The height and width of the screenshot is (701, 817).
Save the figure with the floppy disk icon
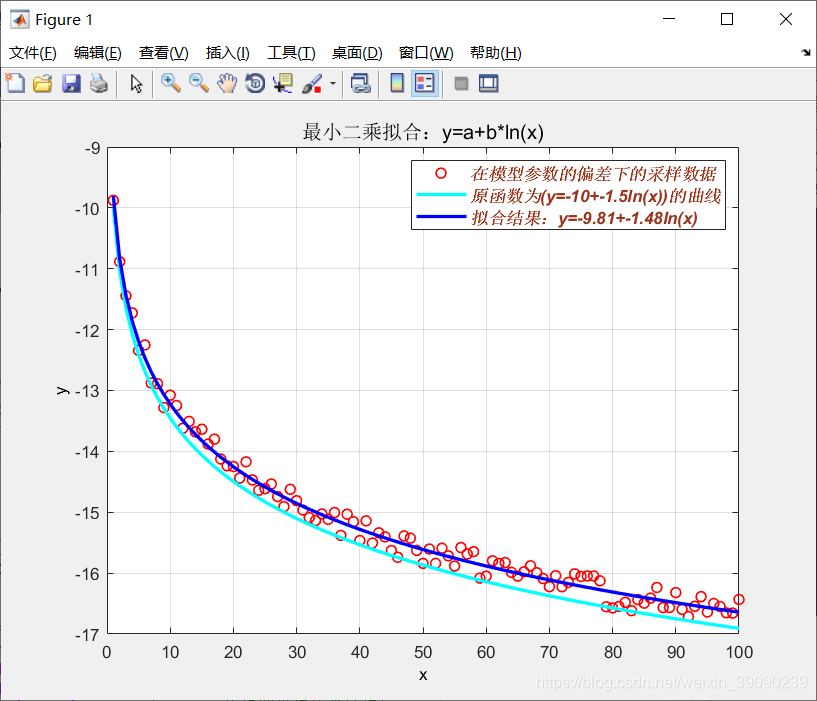[x=71, y=83]
